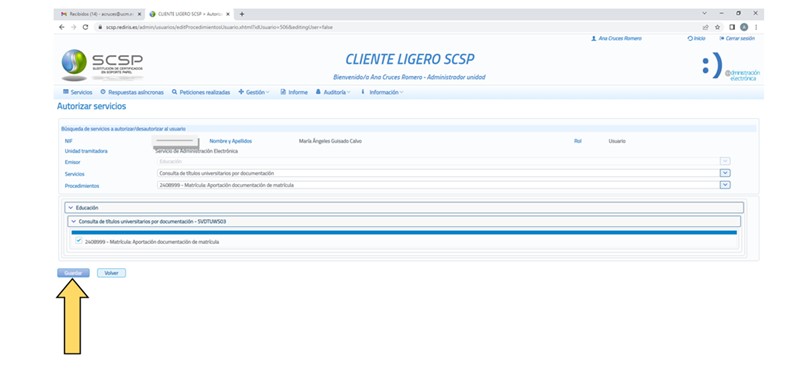Image resolution: width=788 pixels, height=370 pixels.
Task: Click the Volver button
Action: (x=111, y=273)
